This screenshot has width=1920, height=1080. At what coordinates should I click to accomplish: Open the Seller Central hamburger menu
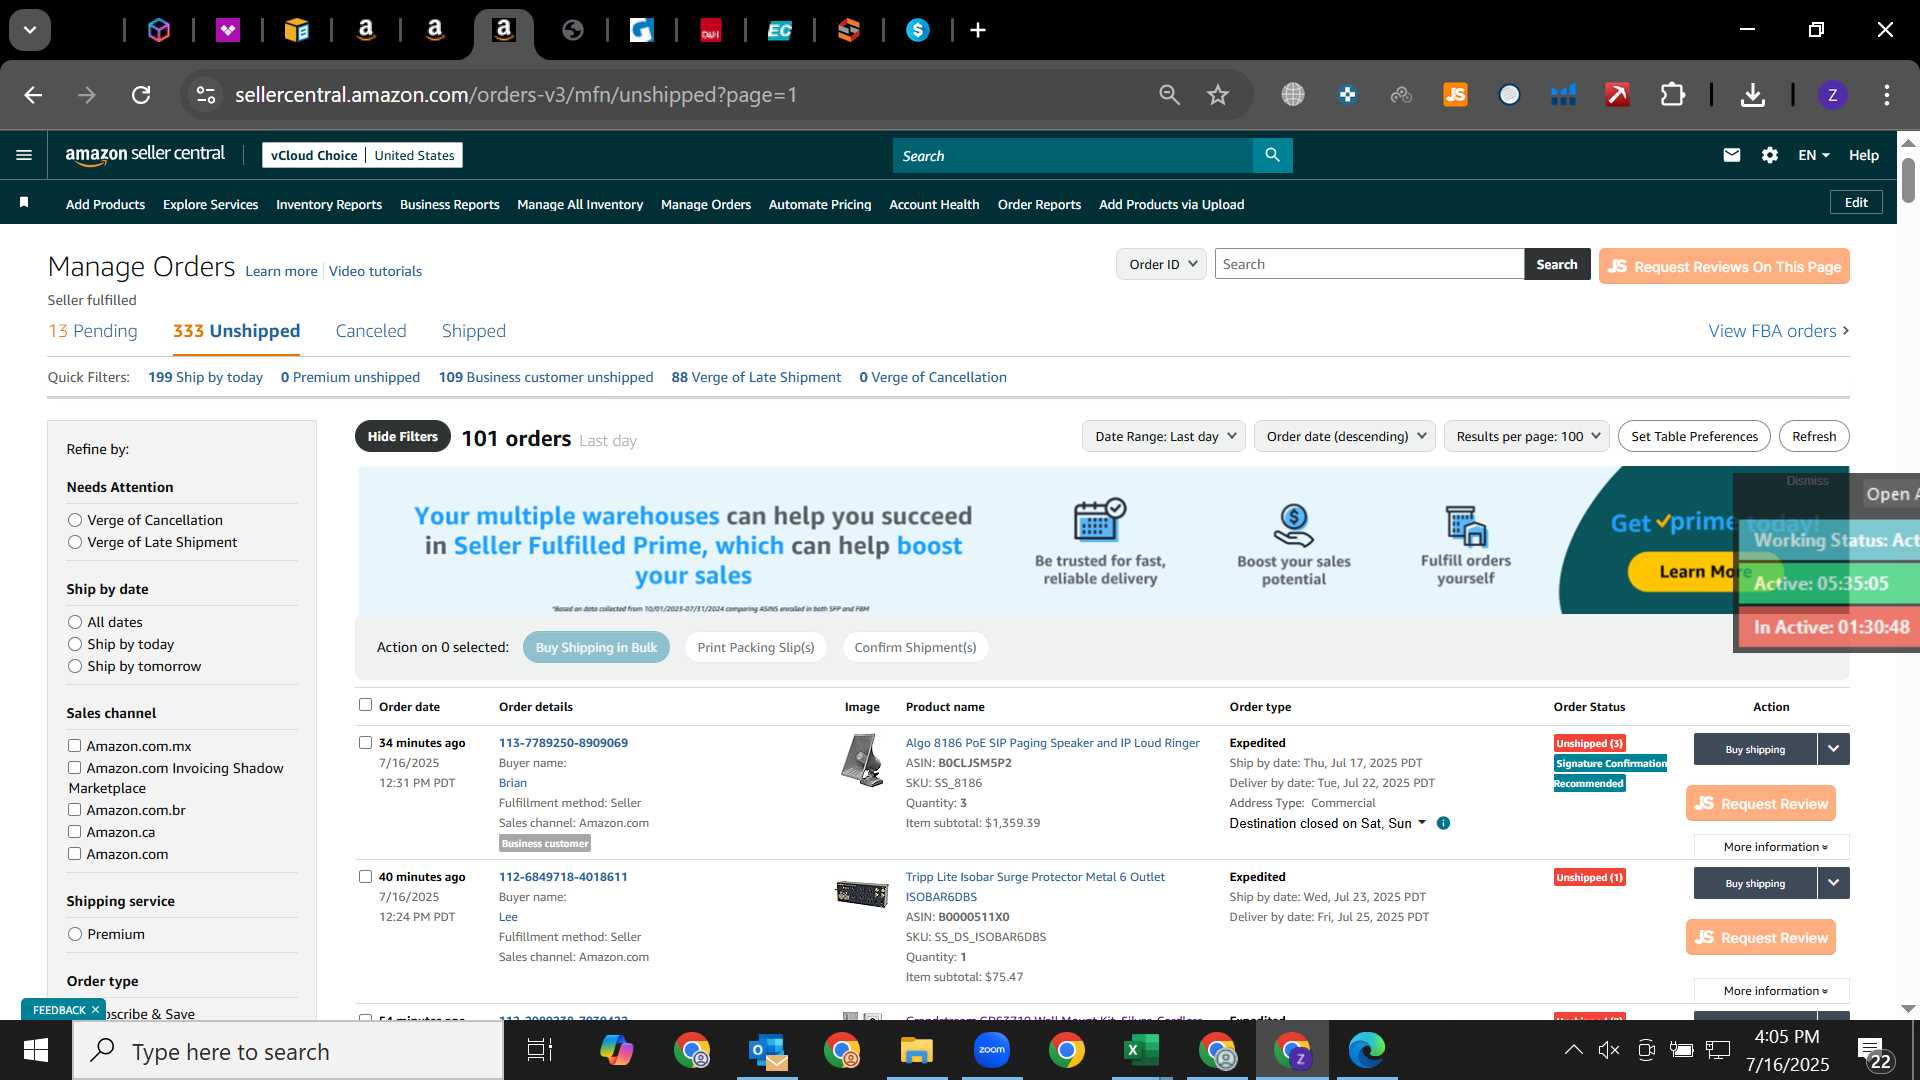24,155
